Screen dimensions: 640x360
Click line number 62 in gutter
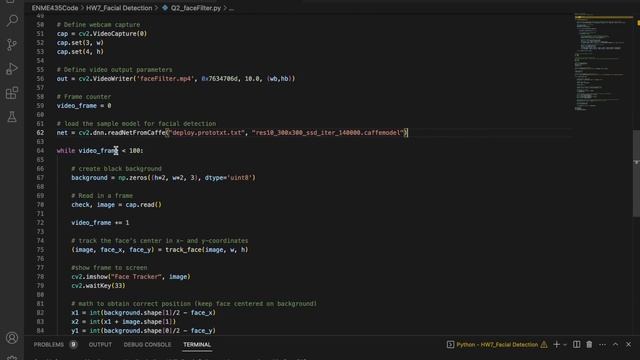[x=40, y=133]
